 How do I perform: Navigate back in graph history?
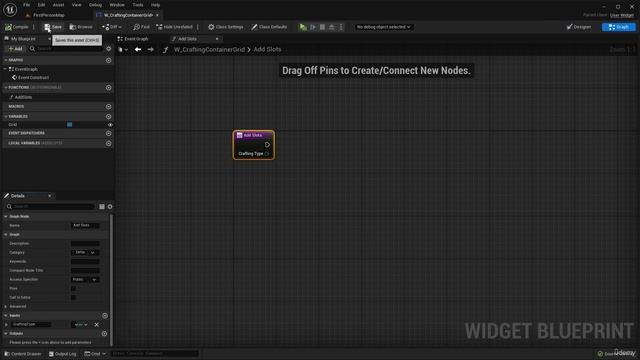(138, 49)
